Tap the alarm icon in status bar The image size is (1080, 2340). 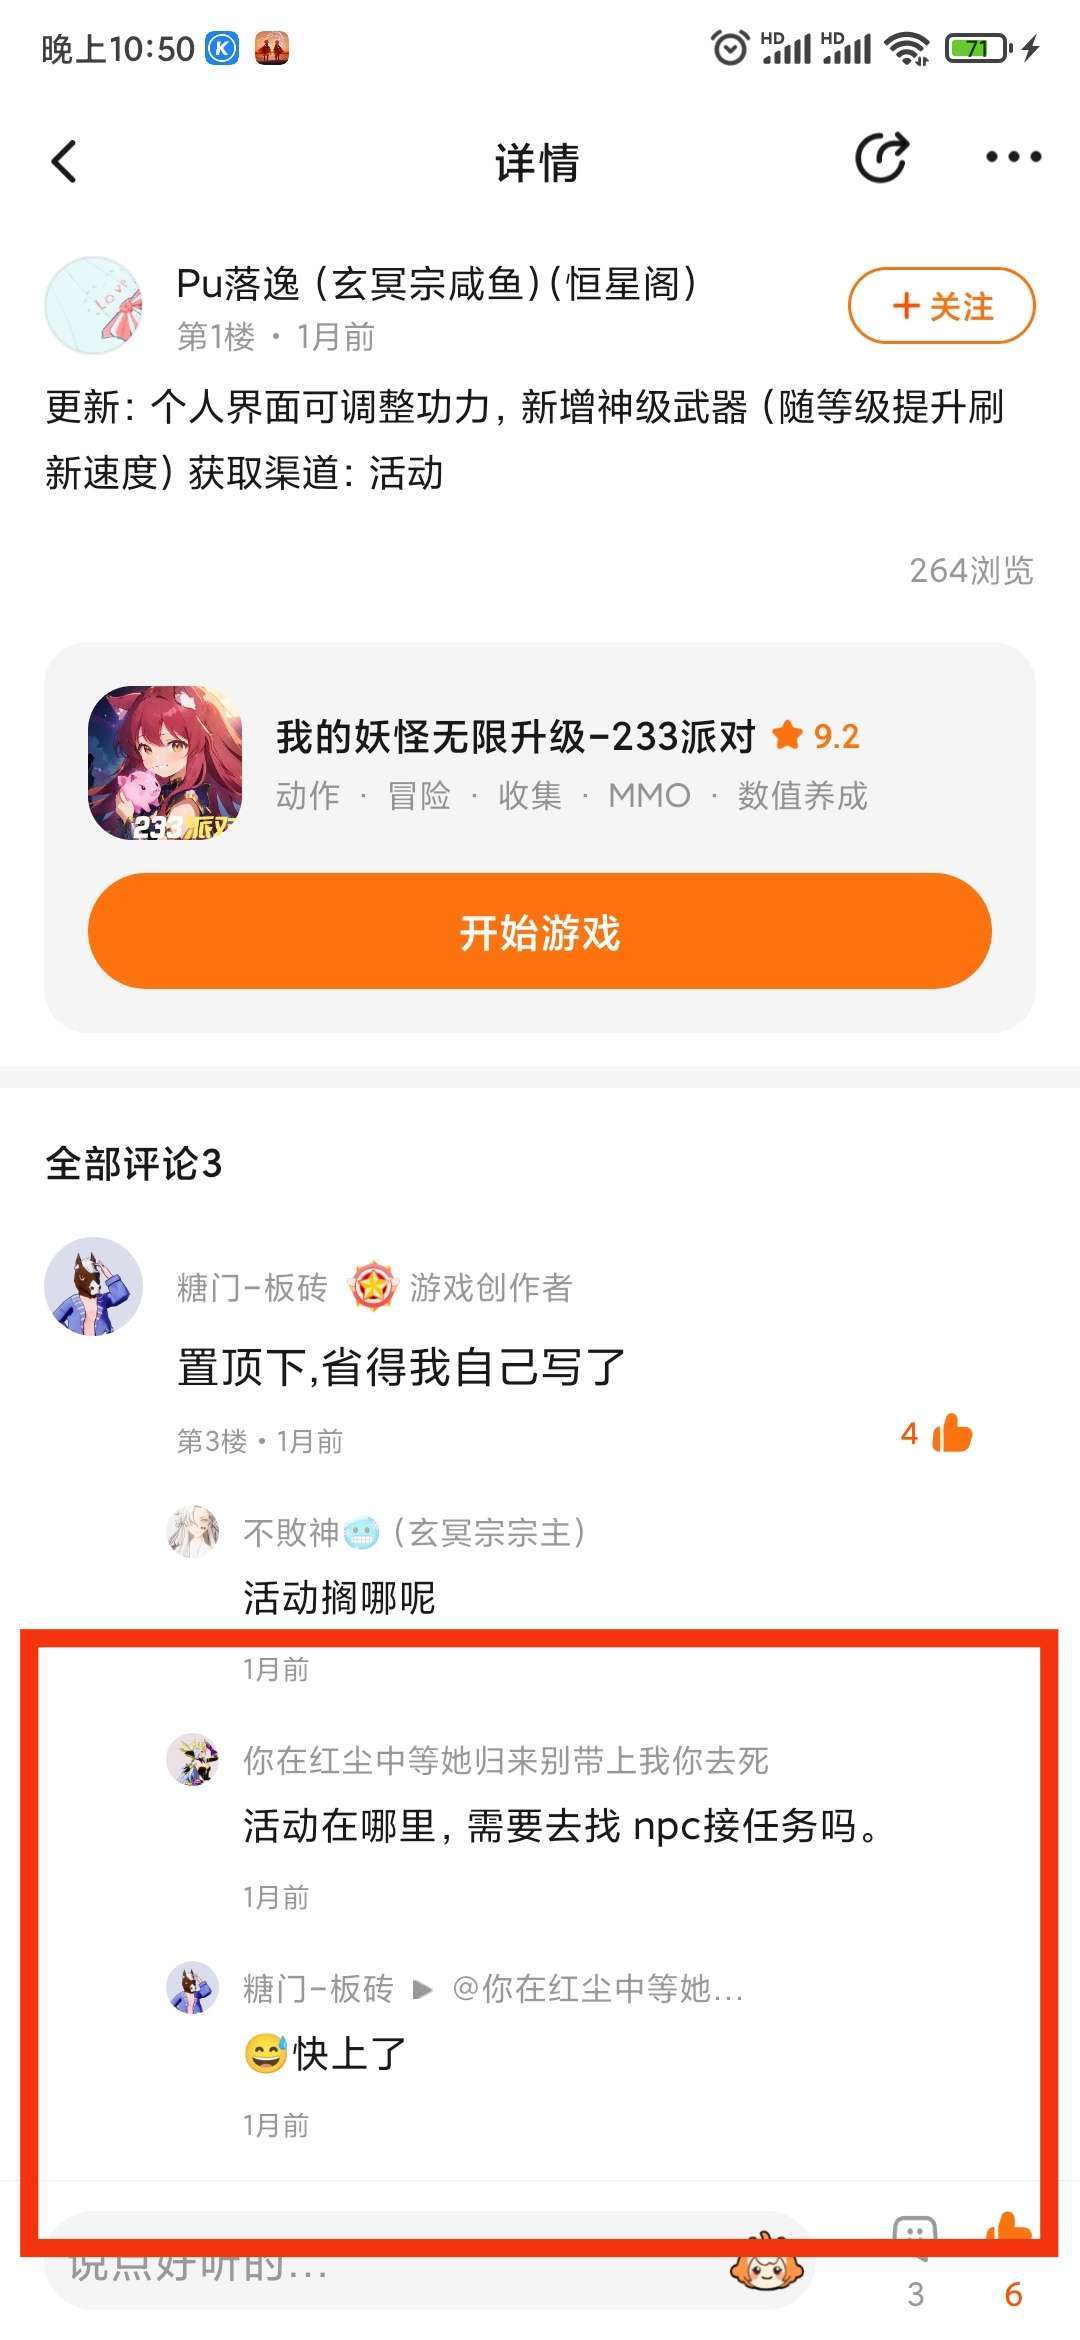pos(729,47)
